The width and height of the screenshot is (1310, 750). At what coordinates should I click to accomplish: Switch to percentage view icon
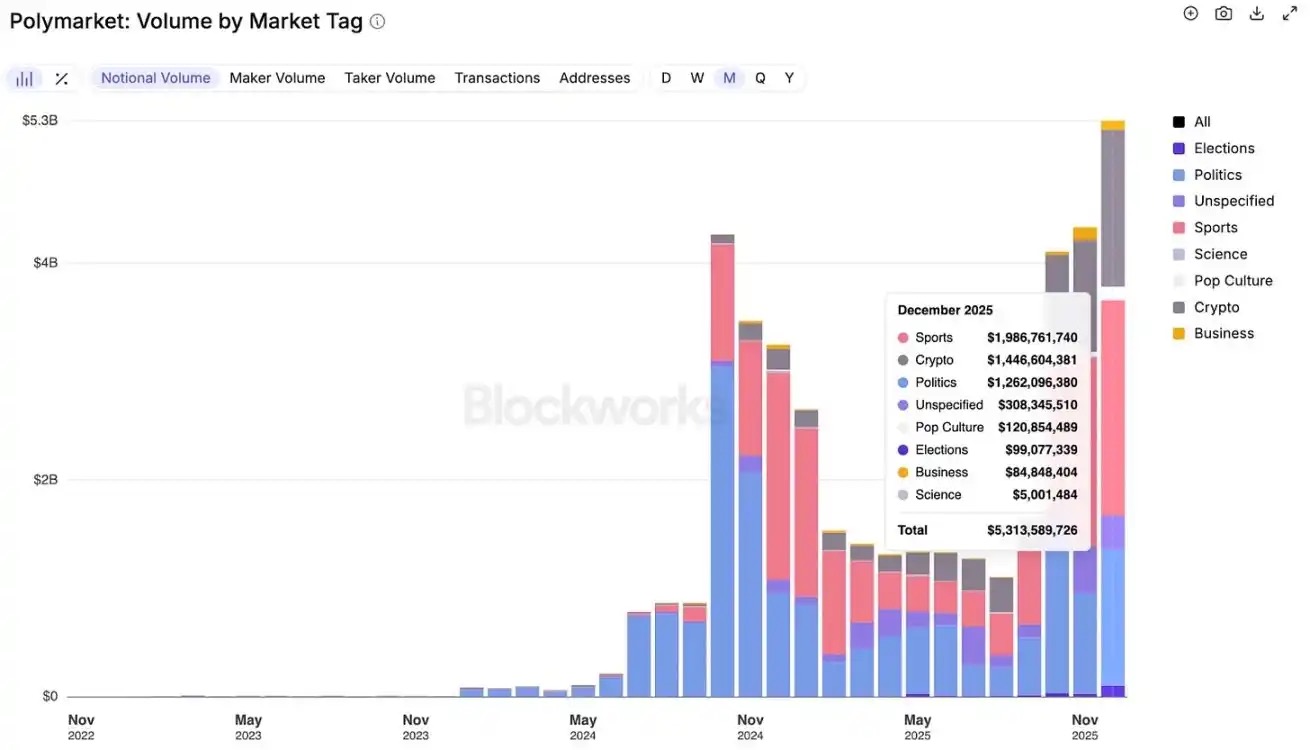click(x=60, y=77)
